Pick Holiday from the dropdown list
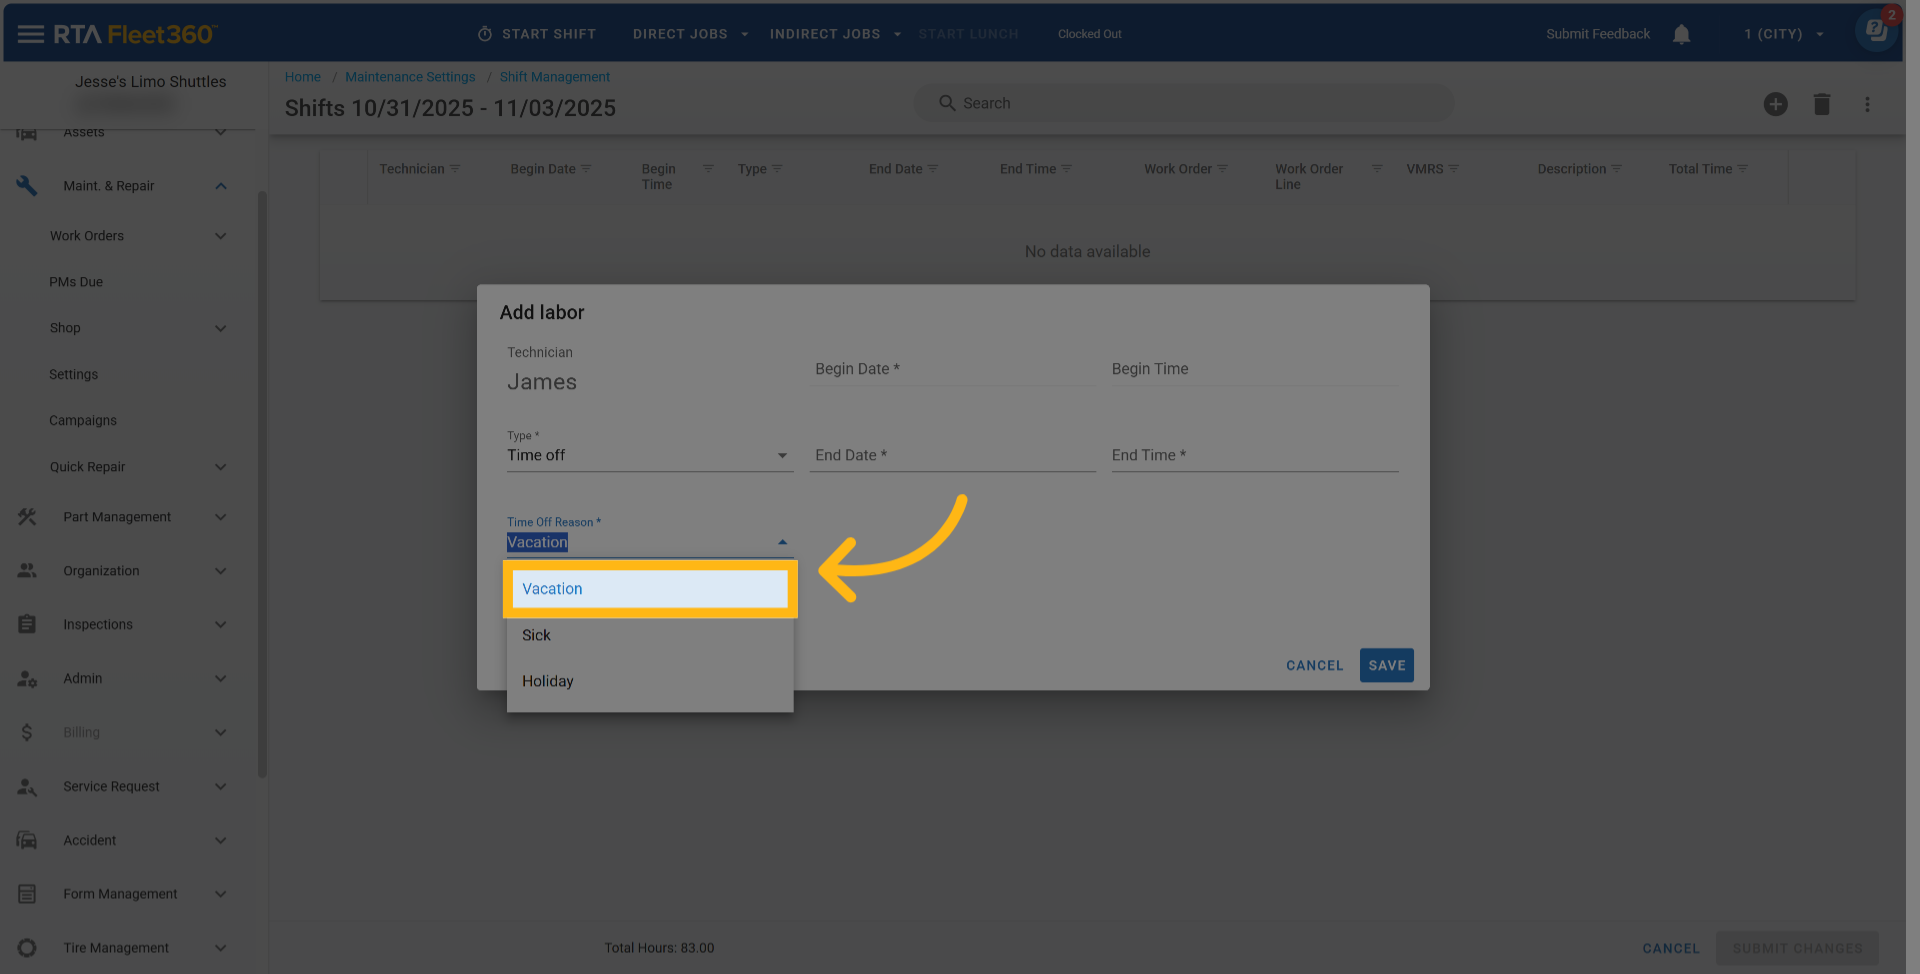 pos(548,681)
